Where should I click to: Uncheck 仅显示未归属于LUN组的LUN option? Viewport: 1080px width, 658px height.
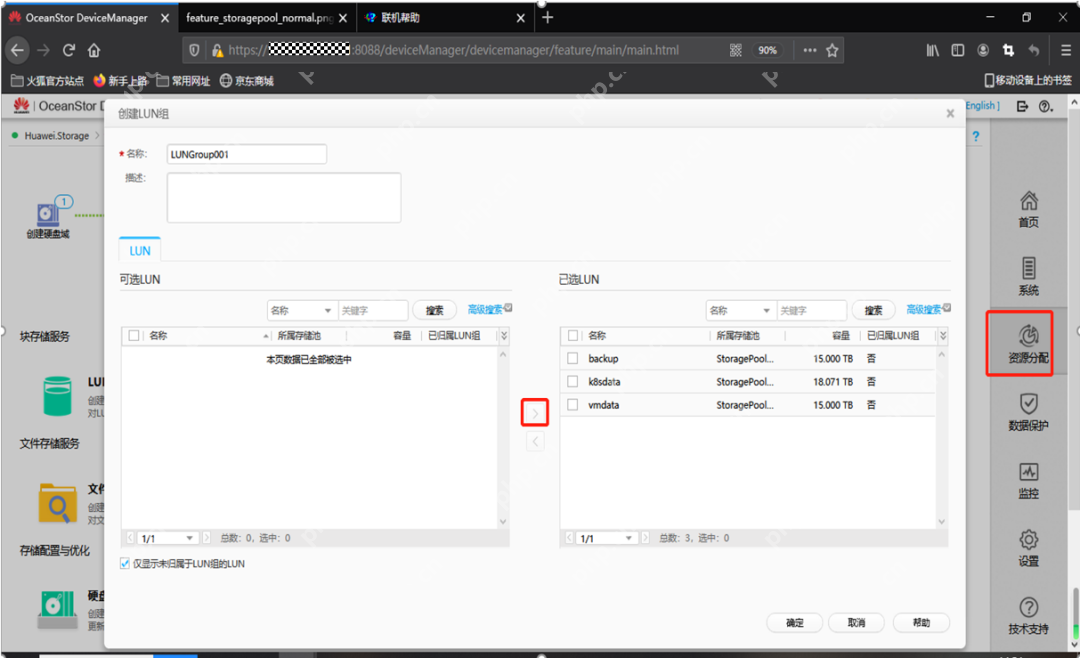click(x=125, y=564)
